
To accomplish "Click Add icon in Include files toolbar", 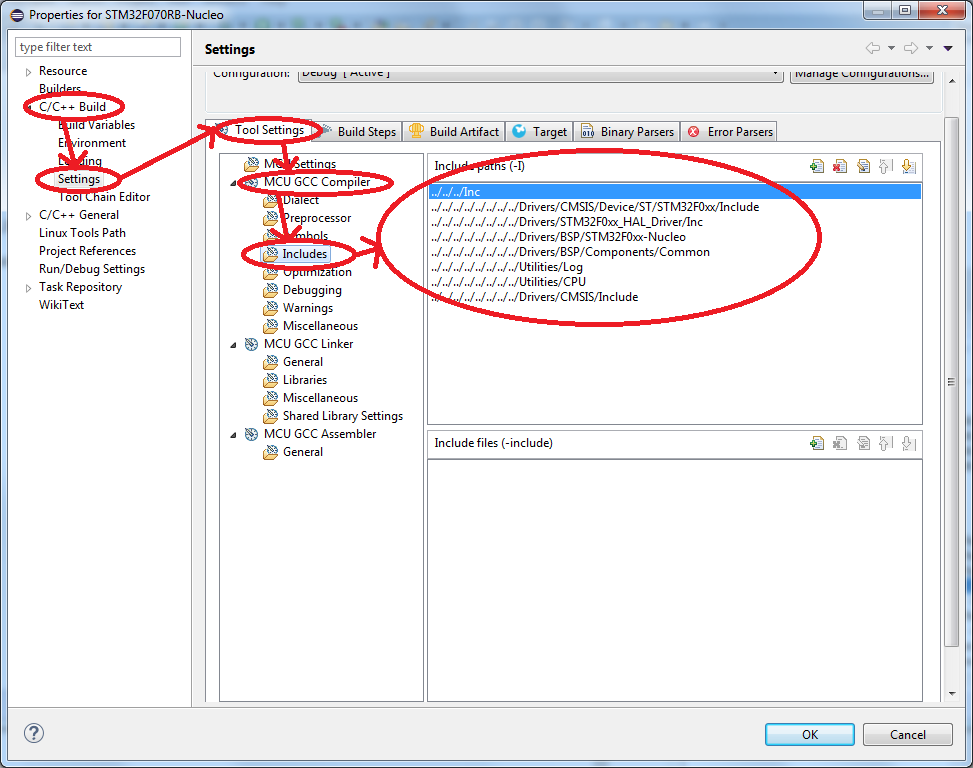I will (817, 443).
